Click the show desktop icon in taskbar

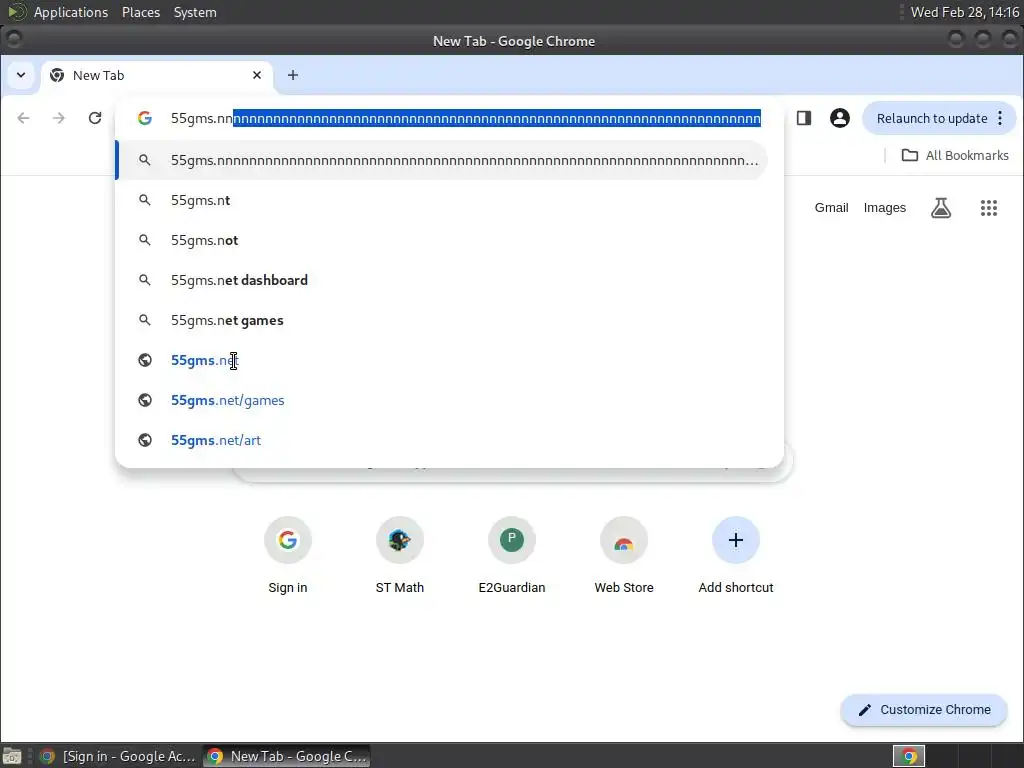[x=12, y=756]
